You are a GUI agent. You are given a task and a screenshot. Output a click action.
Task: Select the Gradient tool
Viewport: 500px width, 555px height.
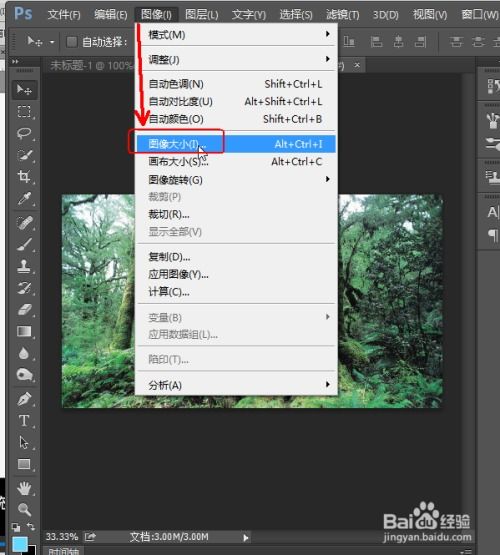click(24, 331)
